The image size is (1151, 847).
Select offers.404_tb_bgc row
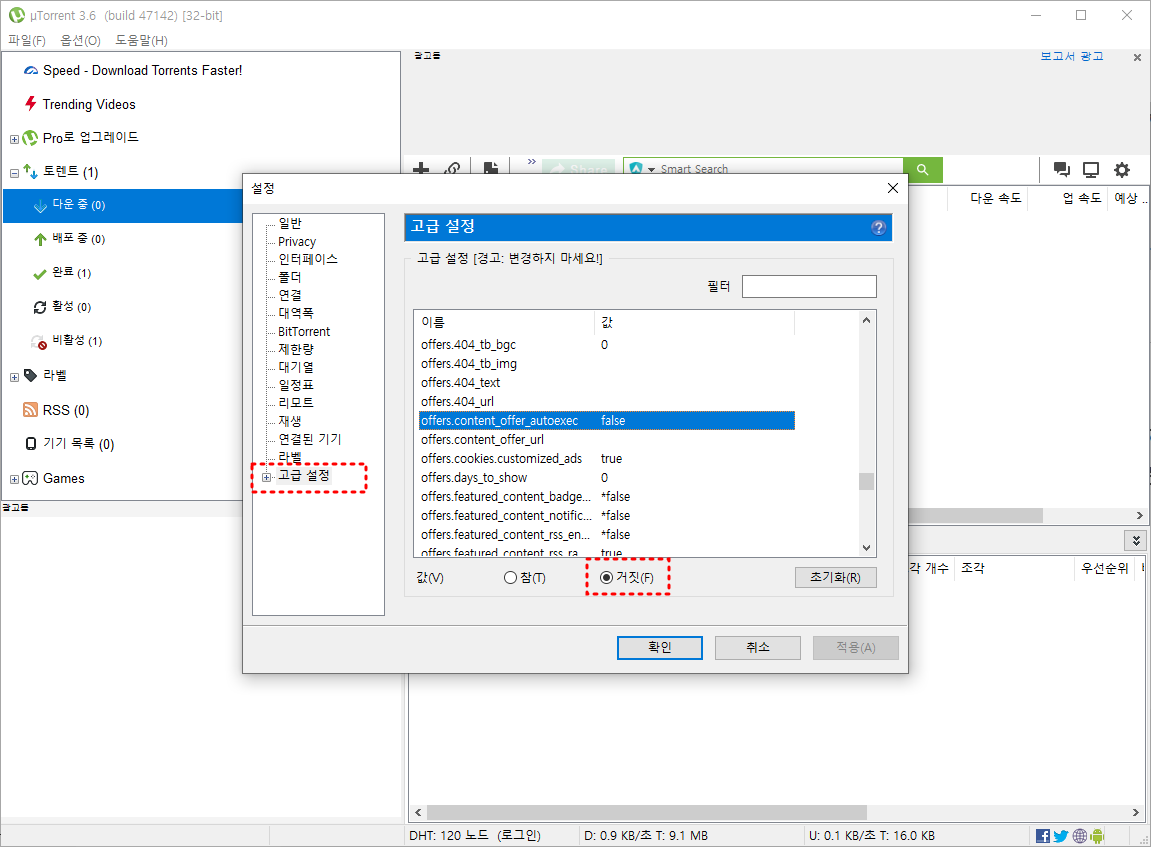[606, 345]
